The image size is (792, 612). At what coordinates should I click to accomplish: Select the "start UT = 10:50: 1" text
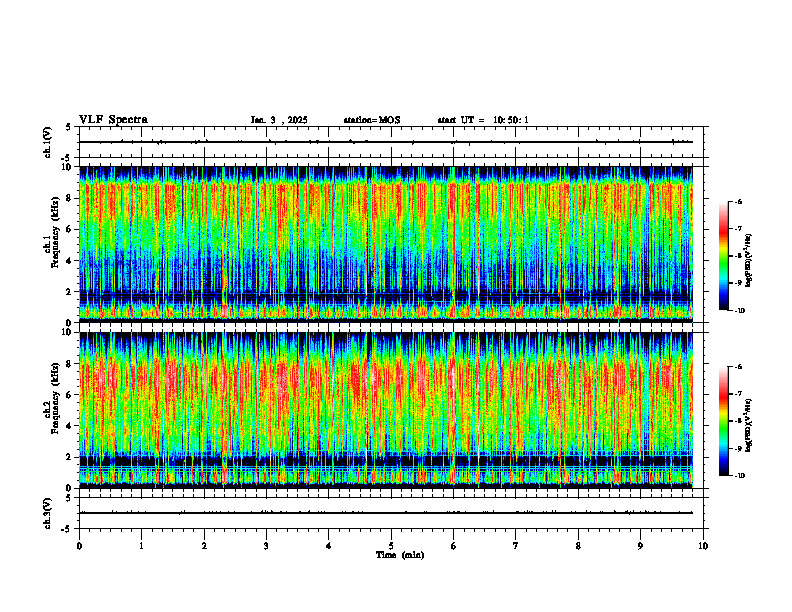[x=483, y=120]
